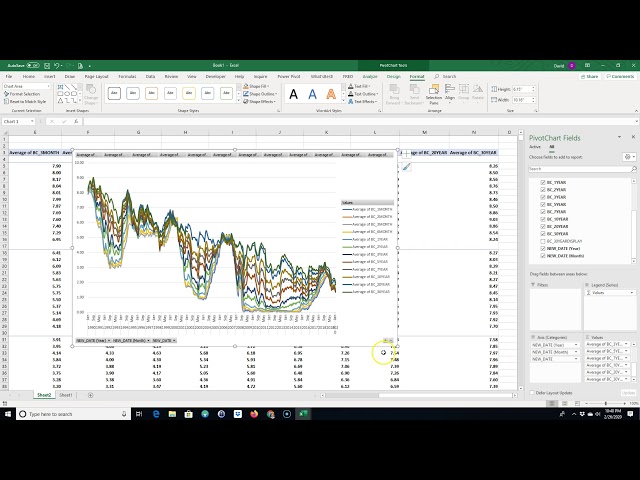This screenshot has width=640, height=480.
Task: Switch to the Analyze tab
Action: (x=370, y=76)
